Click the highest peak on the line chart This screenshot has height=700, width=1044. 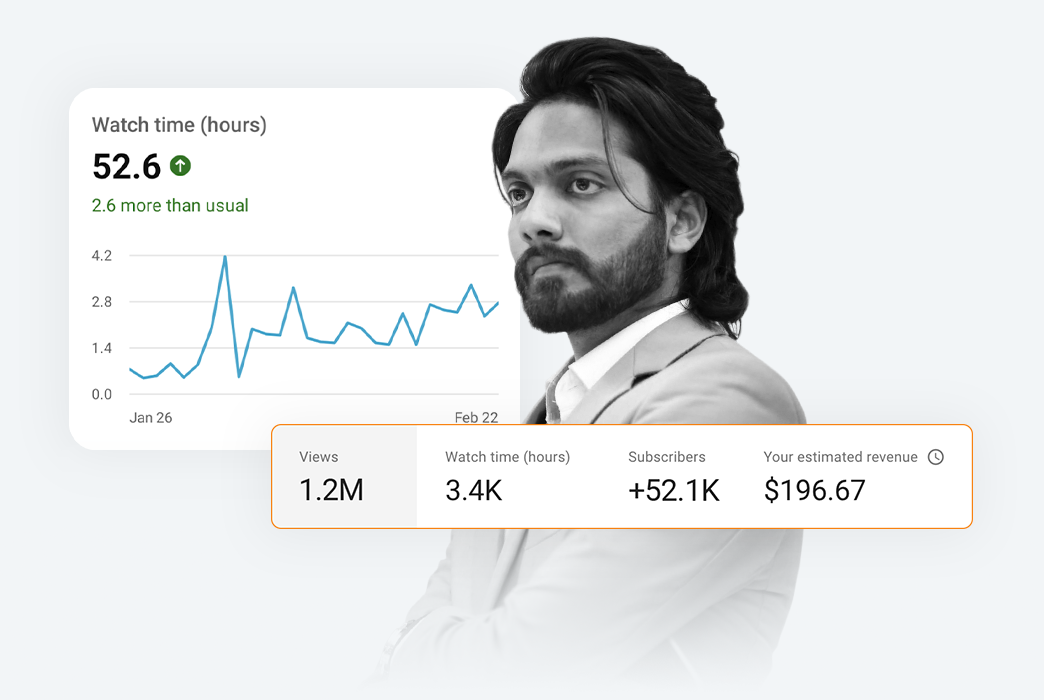tap(225, 258)
